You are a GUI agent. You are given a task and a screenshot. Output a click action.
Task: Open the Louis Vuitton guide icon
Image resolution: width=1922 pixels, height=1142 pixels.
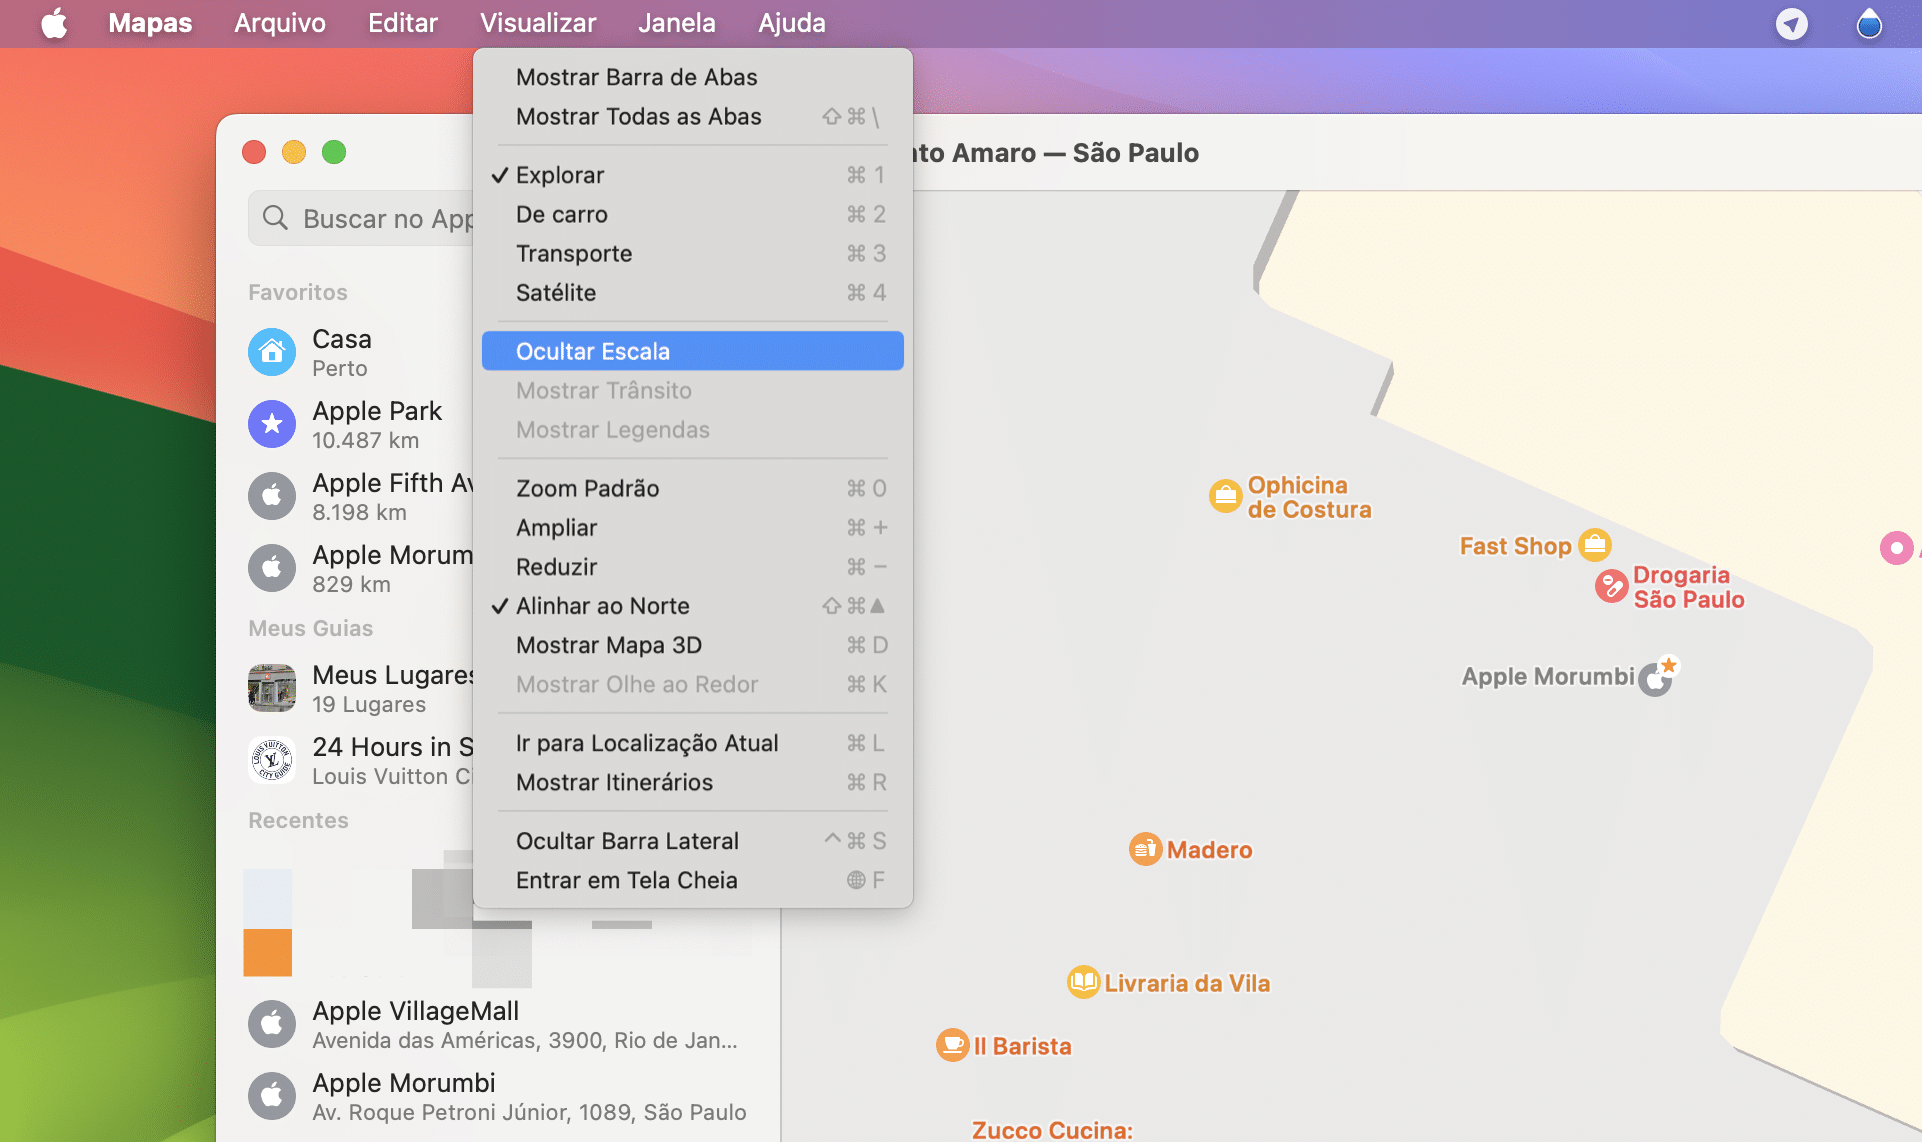pos(272,760)
